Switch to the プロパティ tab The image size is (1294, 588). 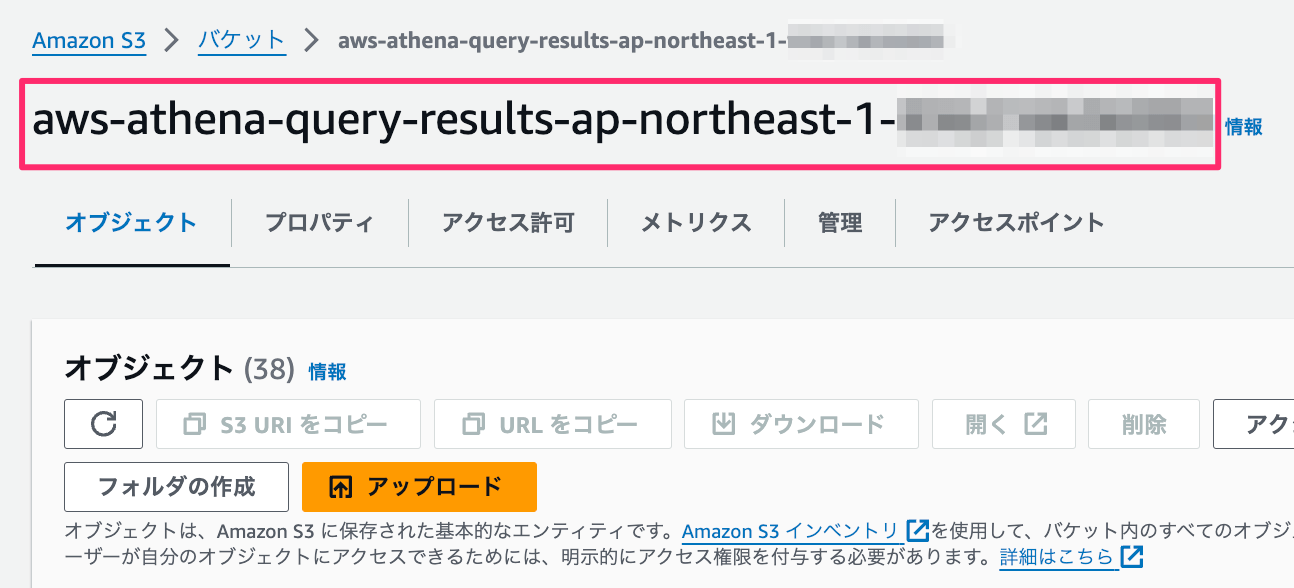318,222
